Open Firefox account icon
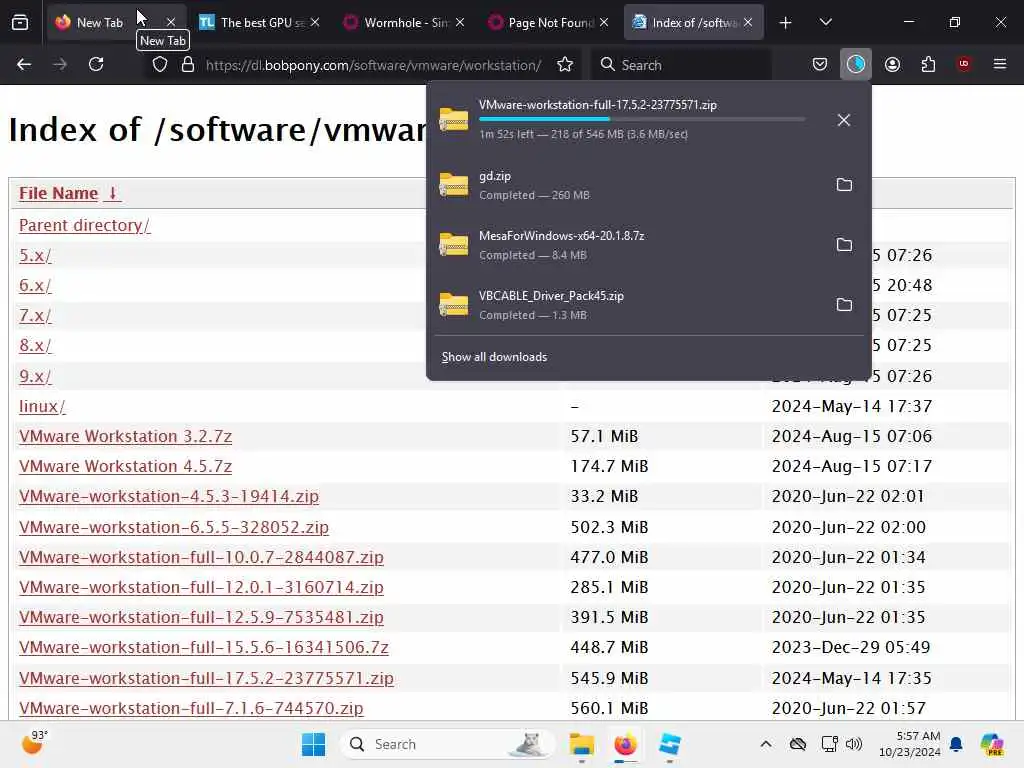The height and width of the screenshot is (768, 1024). [x=892, y=64]
